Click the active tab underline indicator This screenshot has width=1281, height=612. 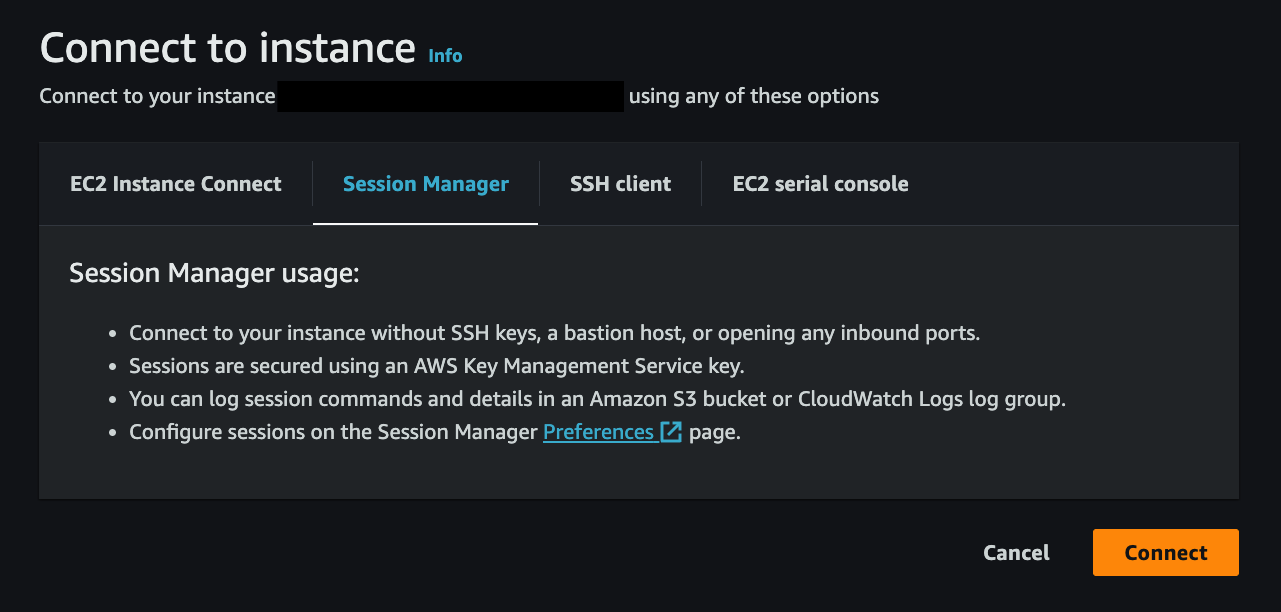[425, 224]
